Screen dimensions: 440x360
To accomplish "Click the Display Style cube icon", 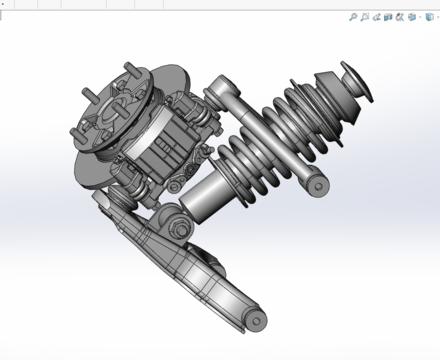I will (x=429, y=17).
